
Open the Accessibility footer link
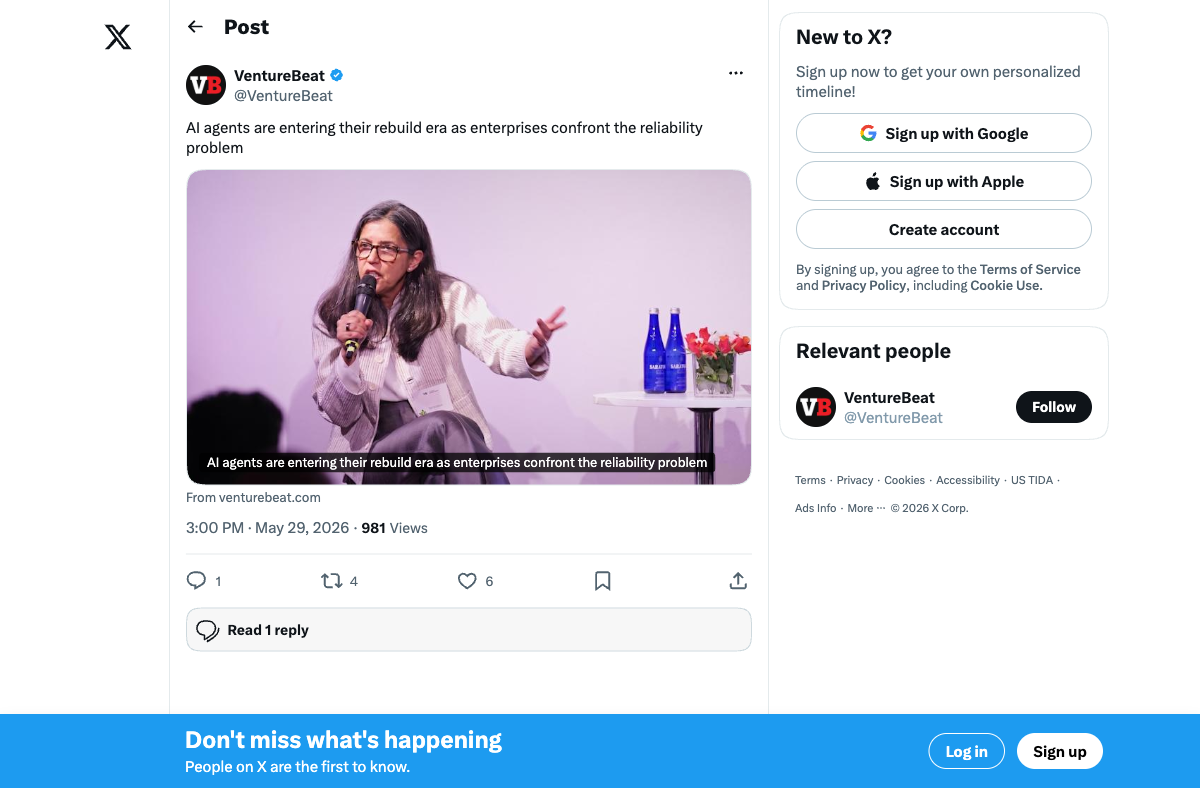(x=968, y=480)
